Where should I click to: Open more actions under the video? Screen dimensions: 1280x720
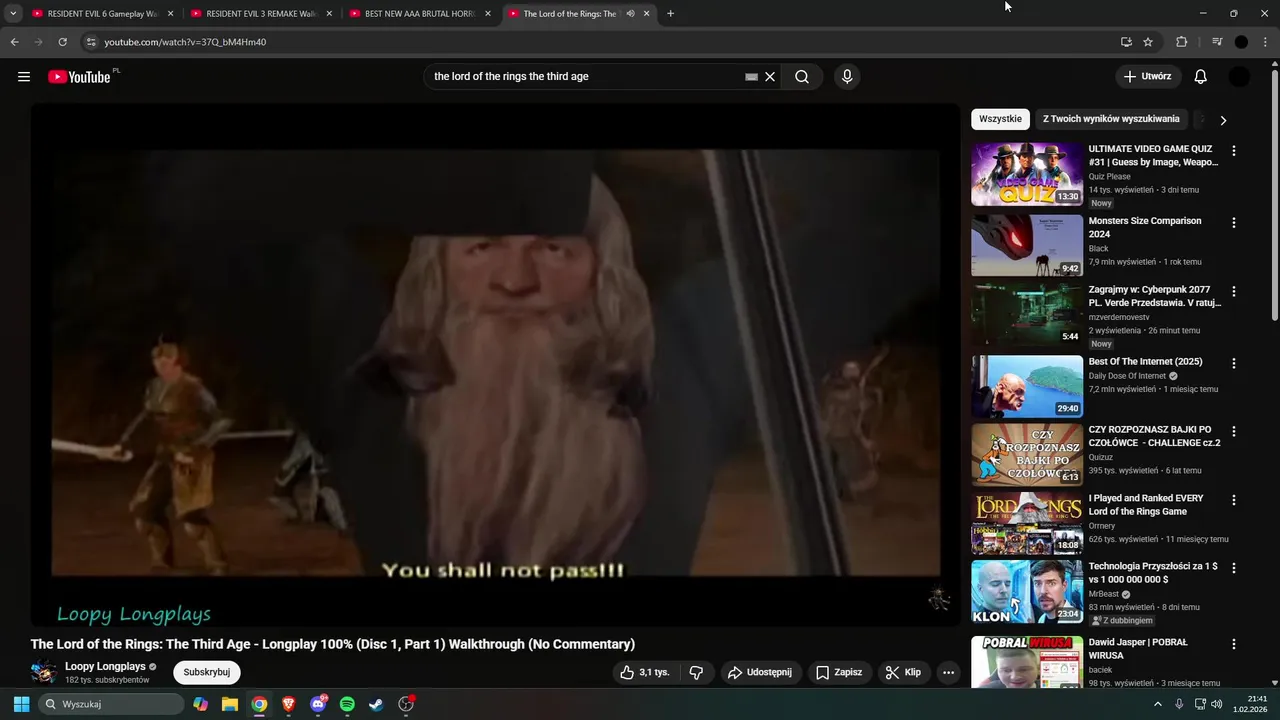(948, 673)
